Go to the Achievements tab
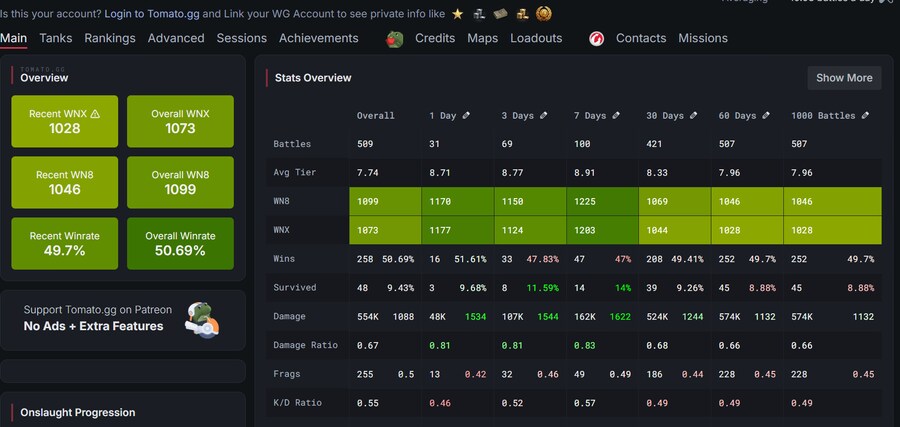This screenshot has width=900, height=427. click(318, 38)
